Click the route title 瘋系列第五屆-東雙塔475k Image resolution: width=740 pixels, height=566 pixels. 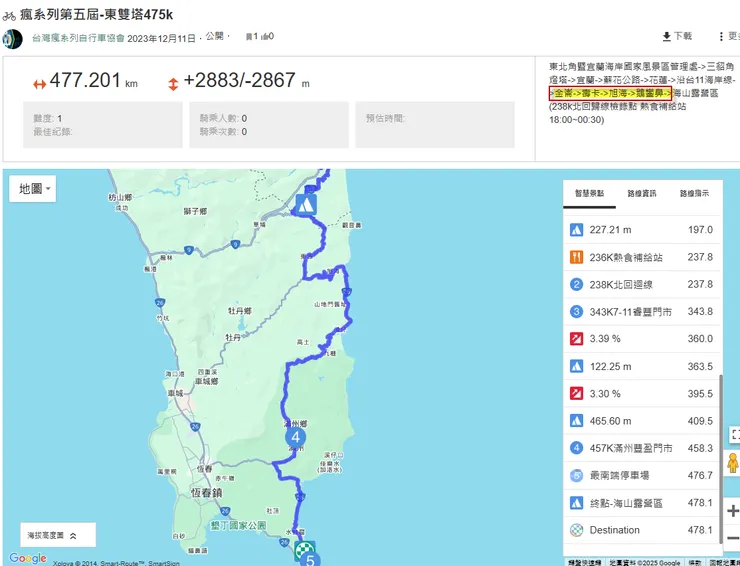(96, 15)
